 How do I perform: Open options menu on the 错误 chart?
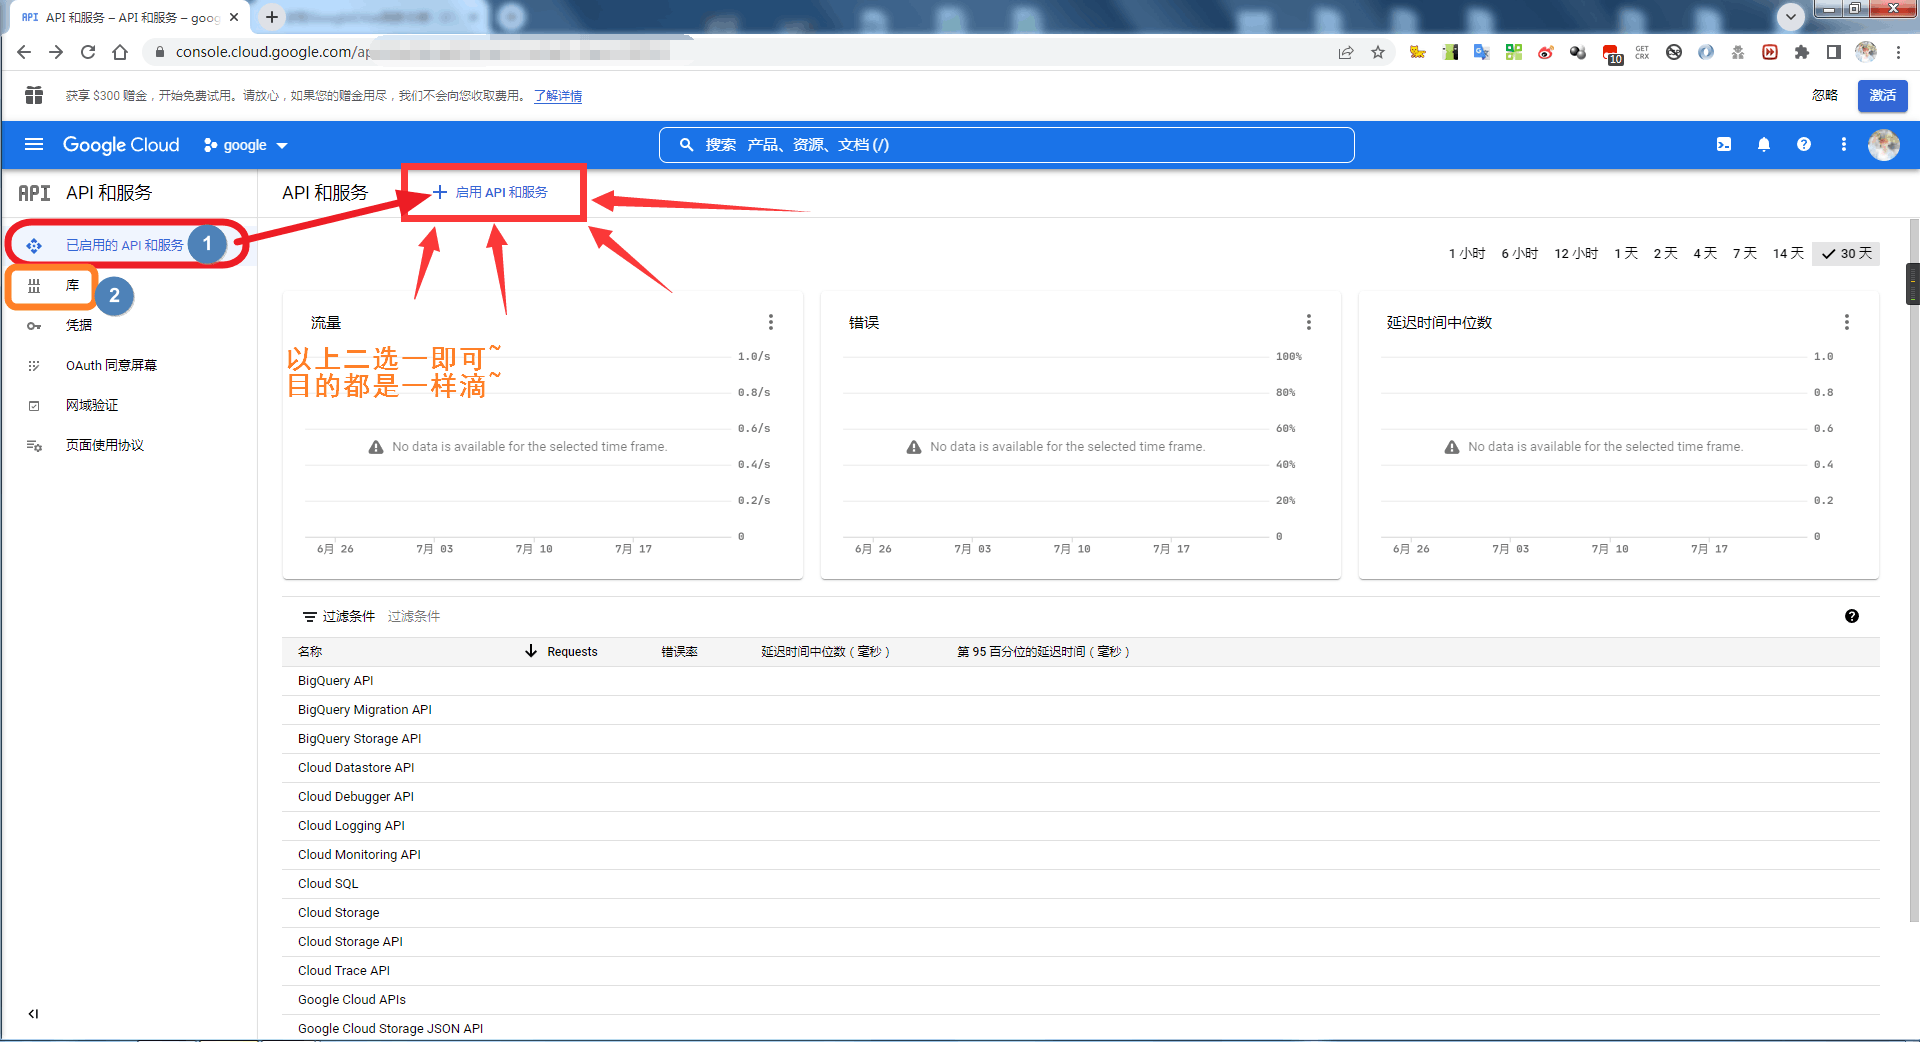coord(1308,322)
